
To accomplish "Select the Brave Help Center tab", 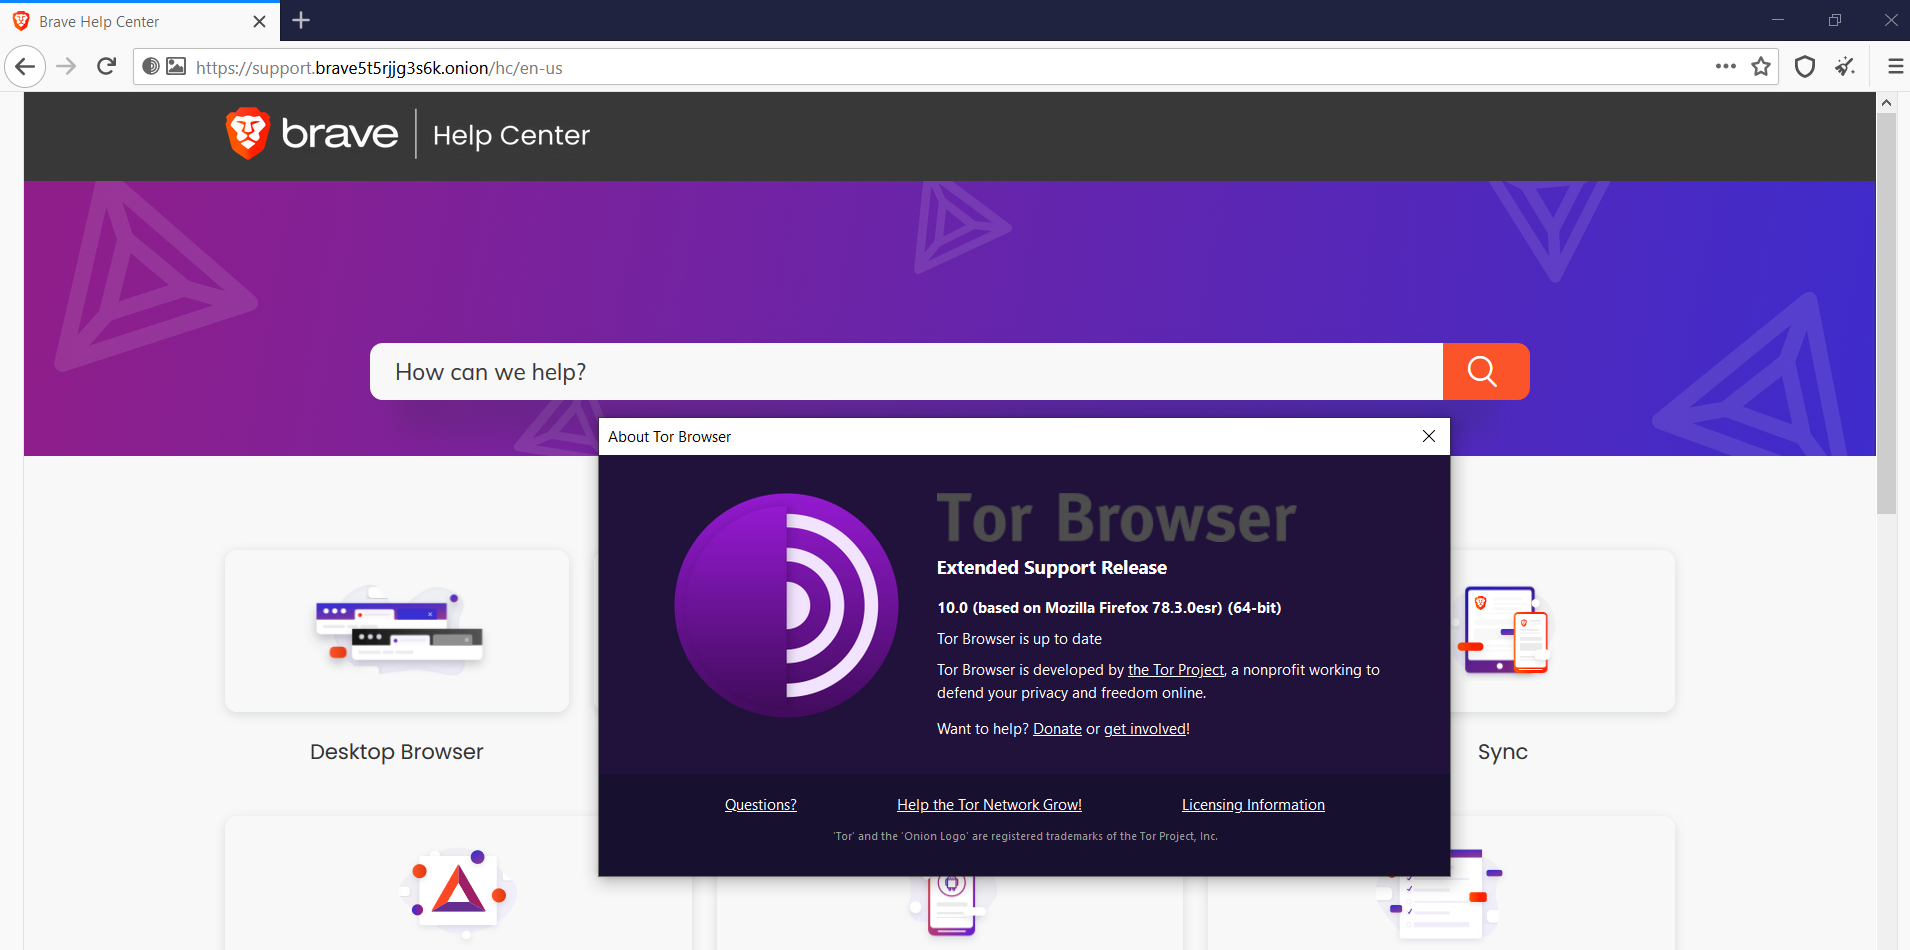I will [98, 21].
